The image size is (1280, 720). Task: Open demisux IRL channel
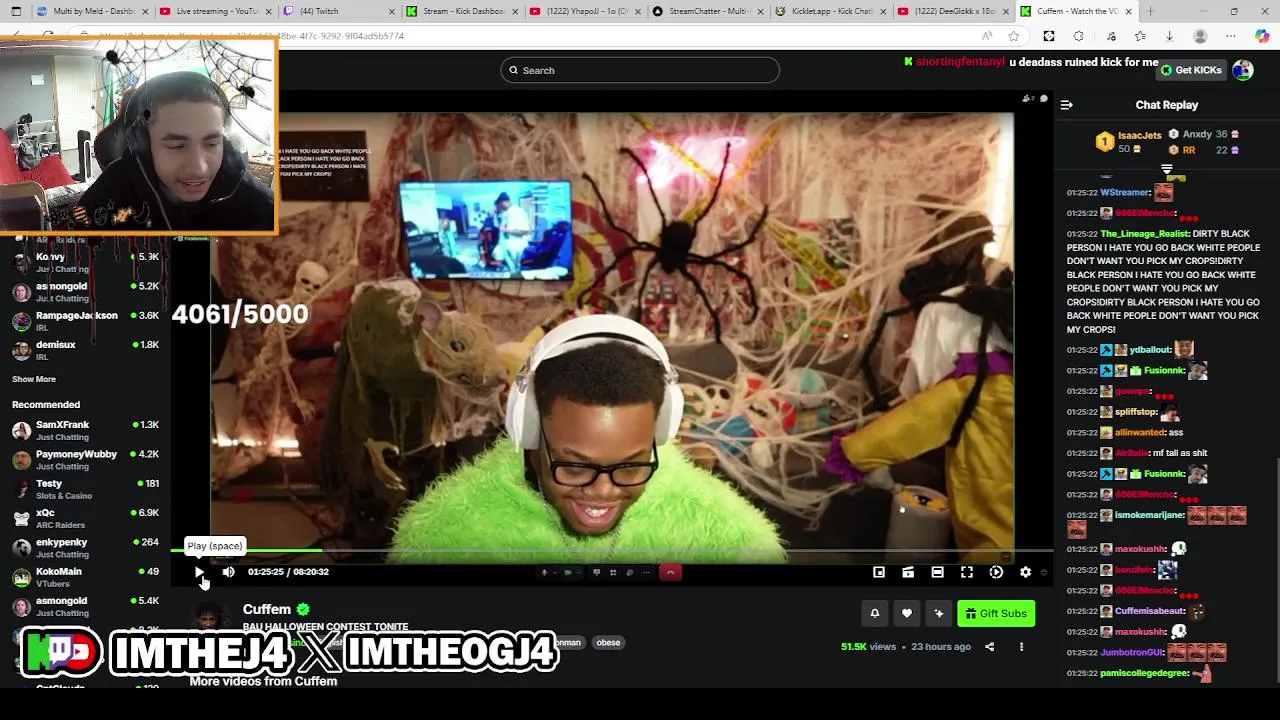click(85, 350)
